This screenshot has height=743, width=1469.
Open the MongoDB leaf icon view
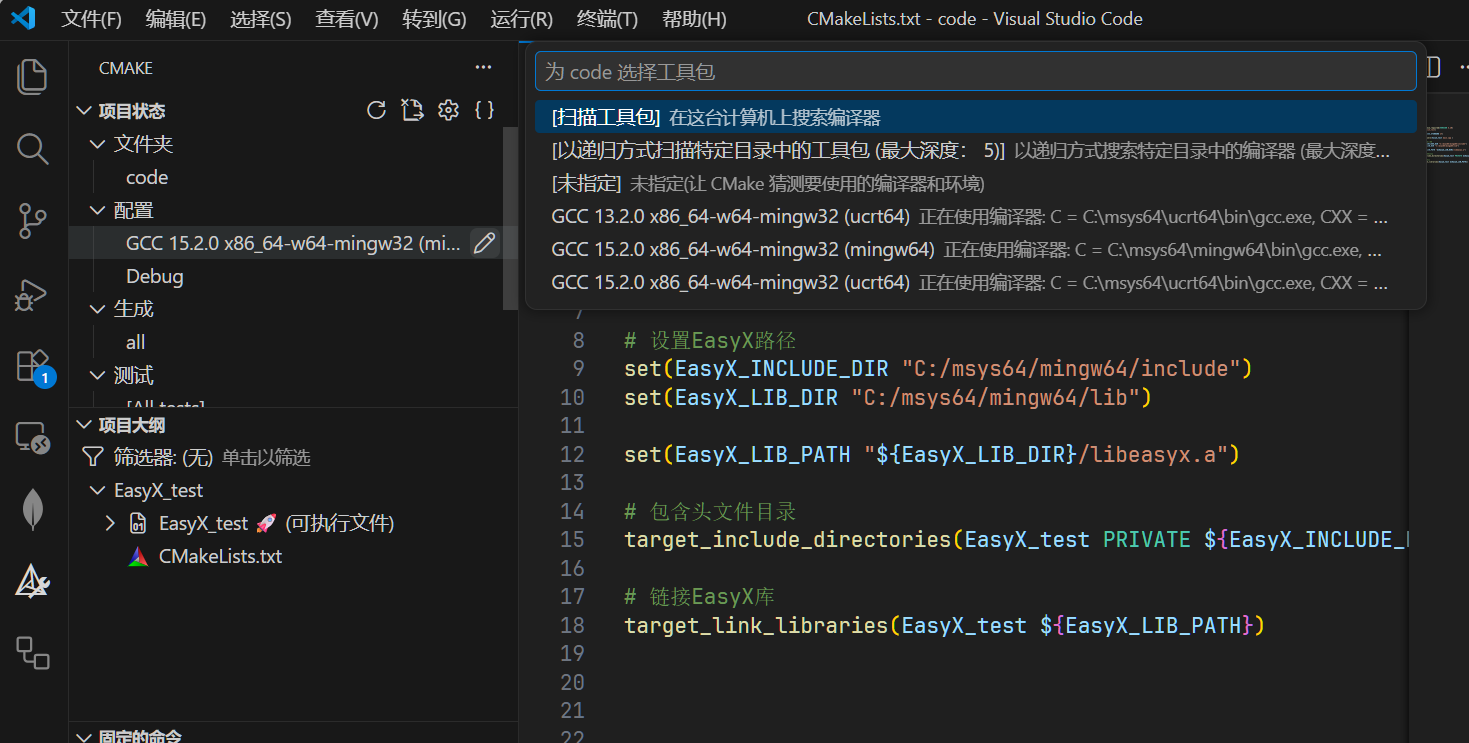[33, 510]
